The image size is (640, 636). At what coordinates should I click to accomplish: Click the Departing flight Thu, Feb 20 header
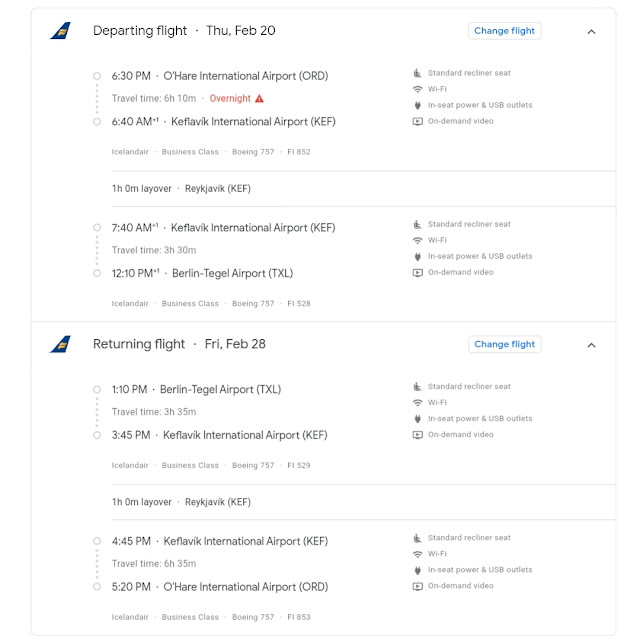click(x=184, y=31)
